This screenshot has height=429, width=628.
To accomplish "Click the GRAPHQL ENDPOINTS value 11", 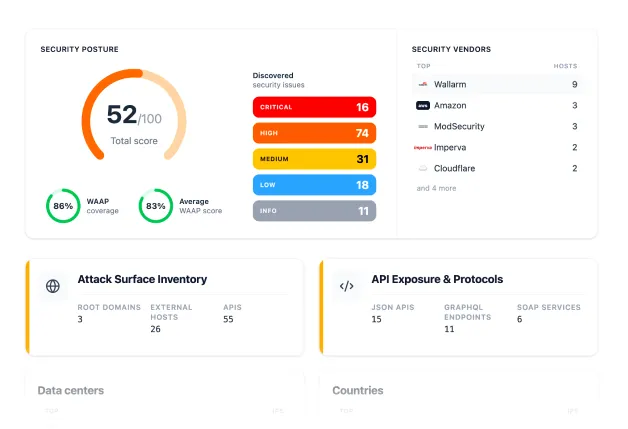I will (x=449, y=329).
